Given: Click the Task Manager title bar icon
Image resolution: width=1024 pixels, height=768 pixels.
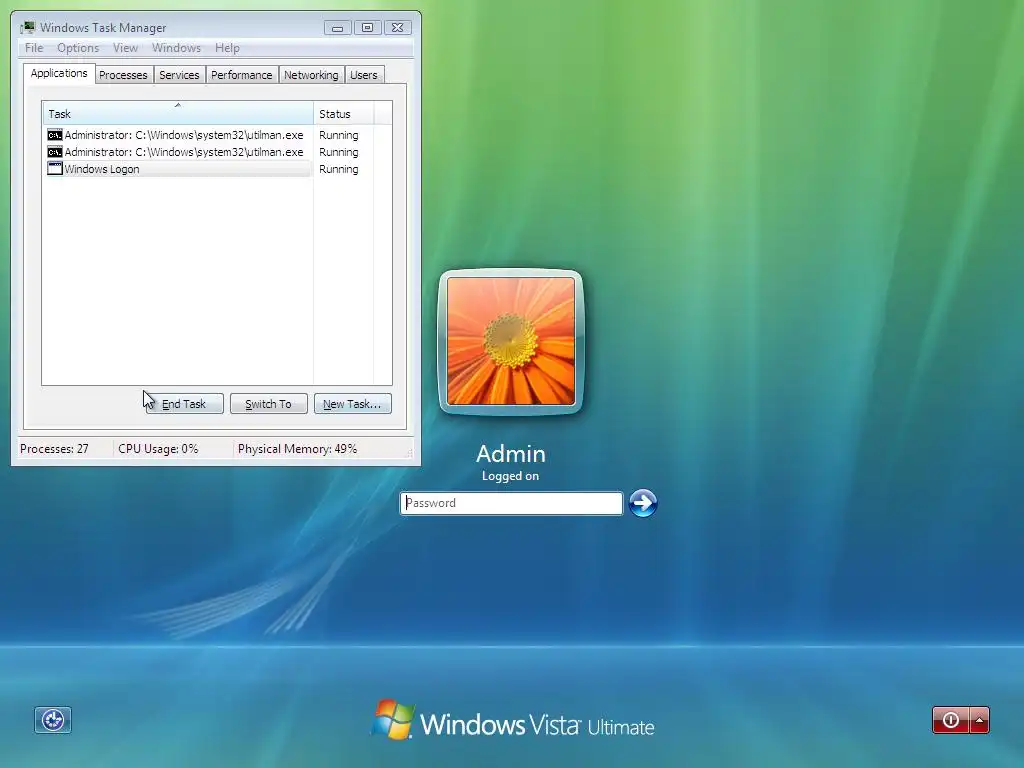Looking at the screenshot, I should pyautogui.click(x=27, y=27).
